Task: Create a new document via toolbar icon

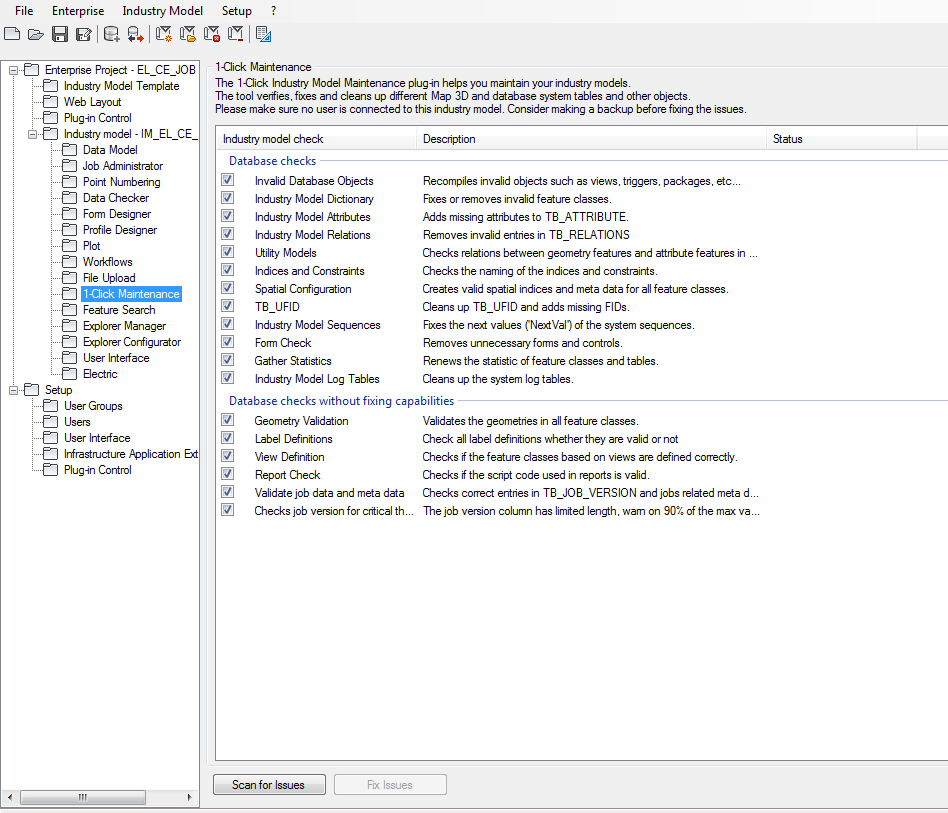Action: (11, 33)
